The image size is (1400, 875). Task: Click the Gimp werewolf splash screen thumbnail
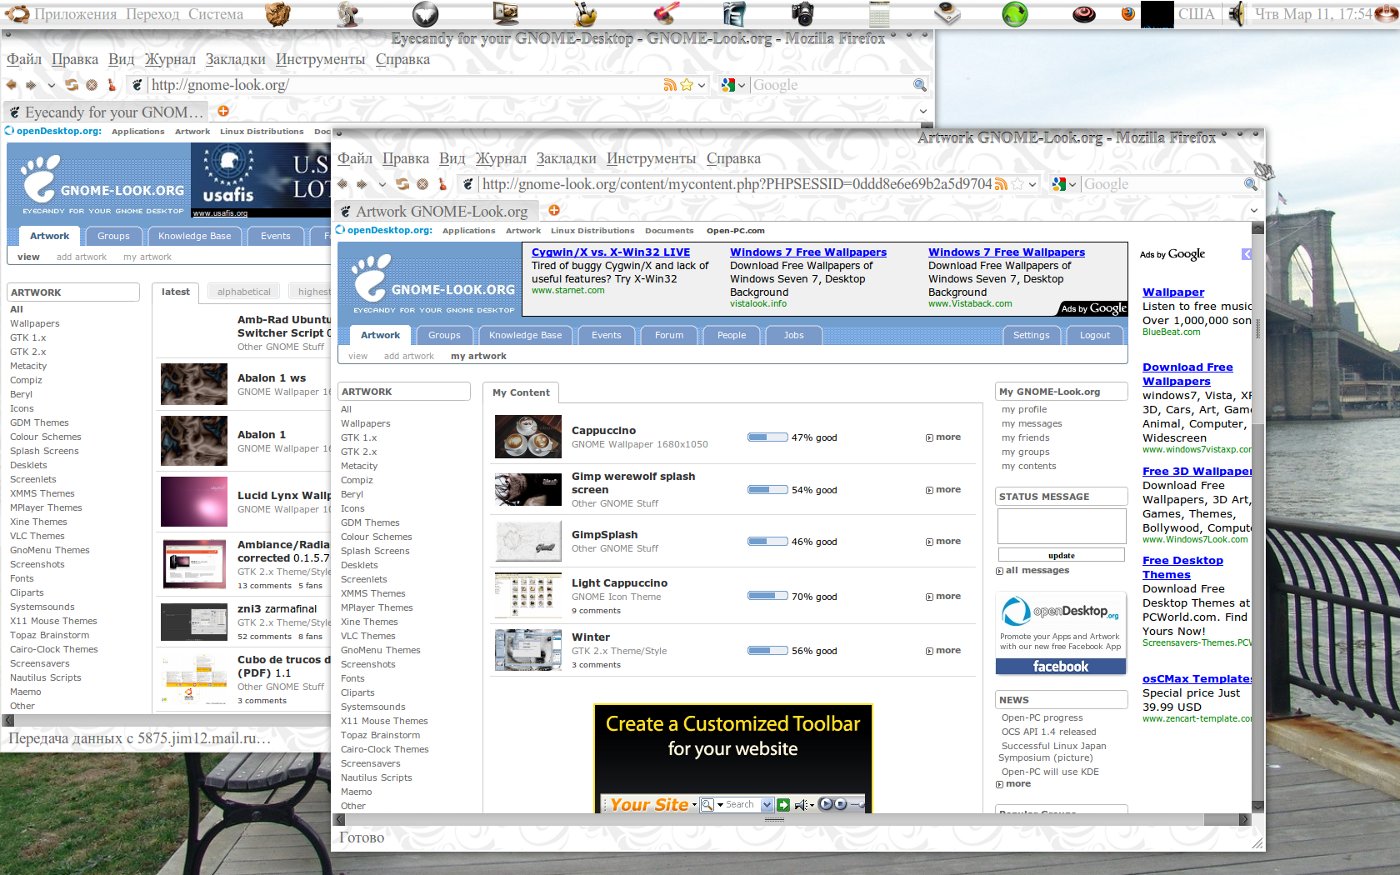click(x=528, y=490)
